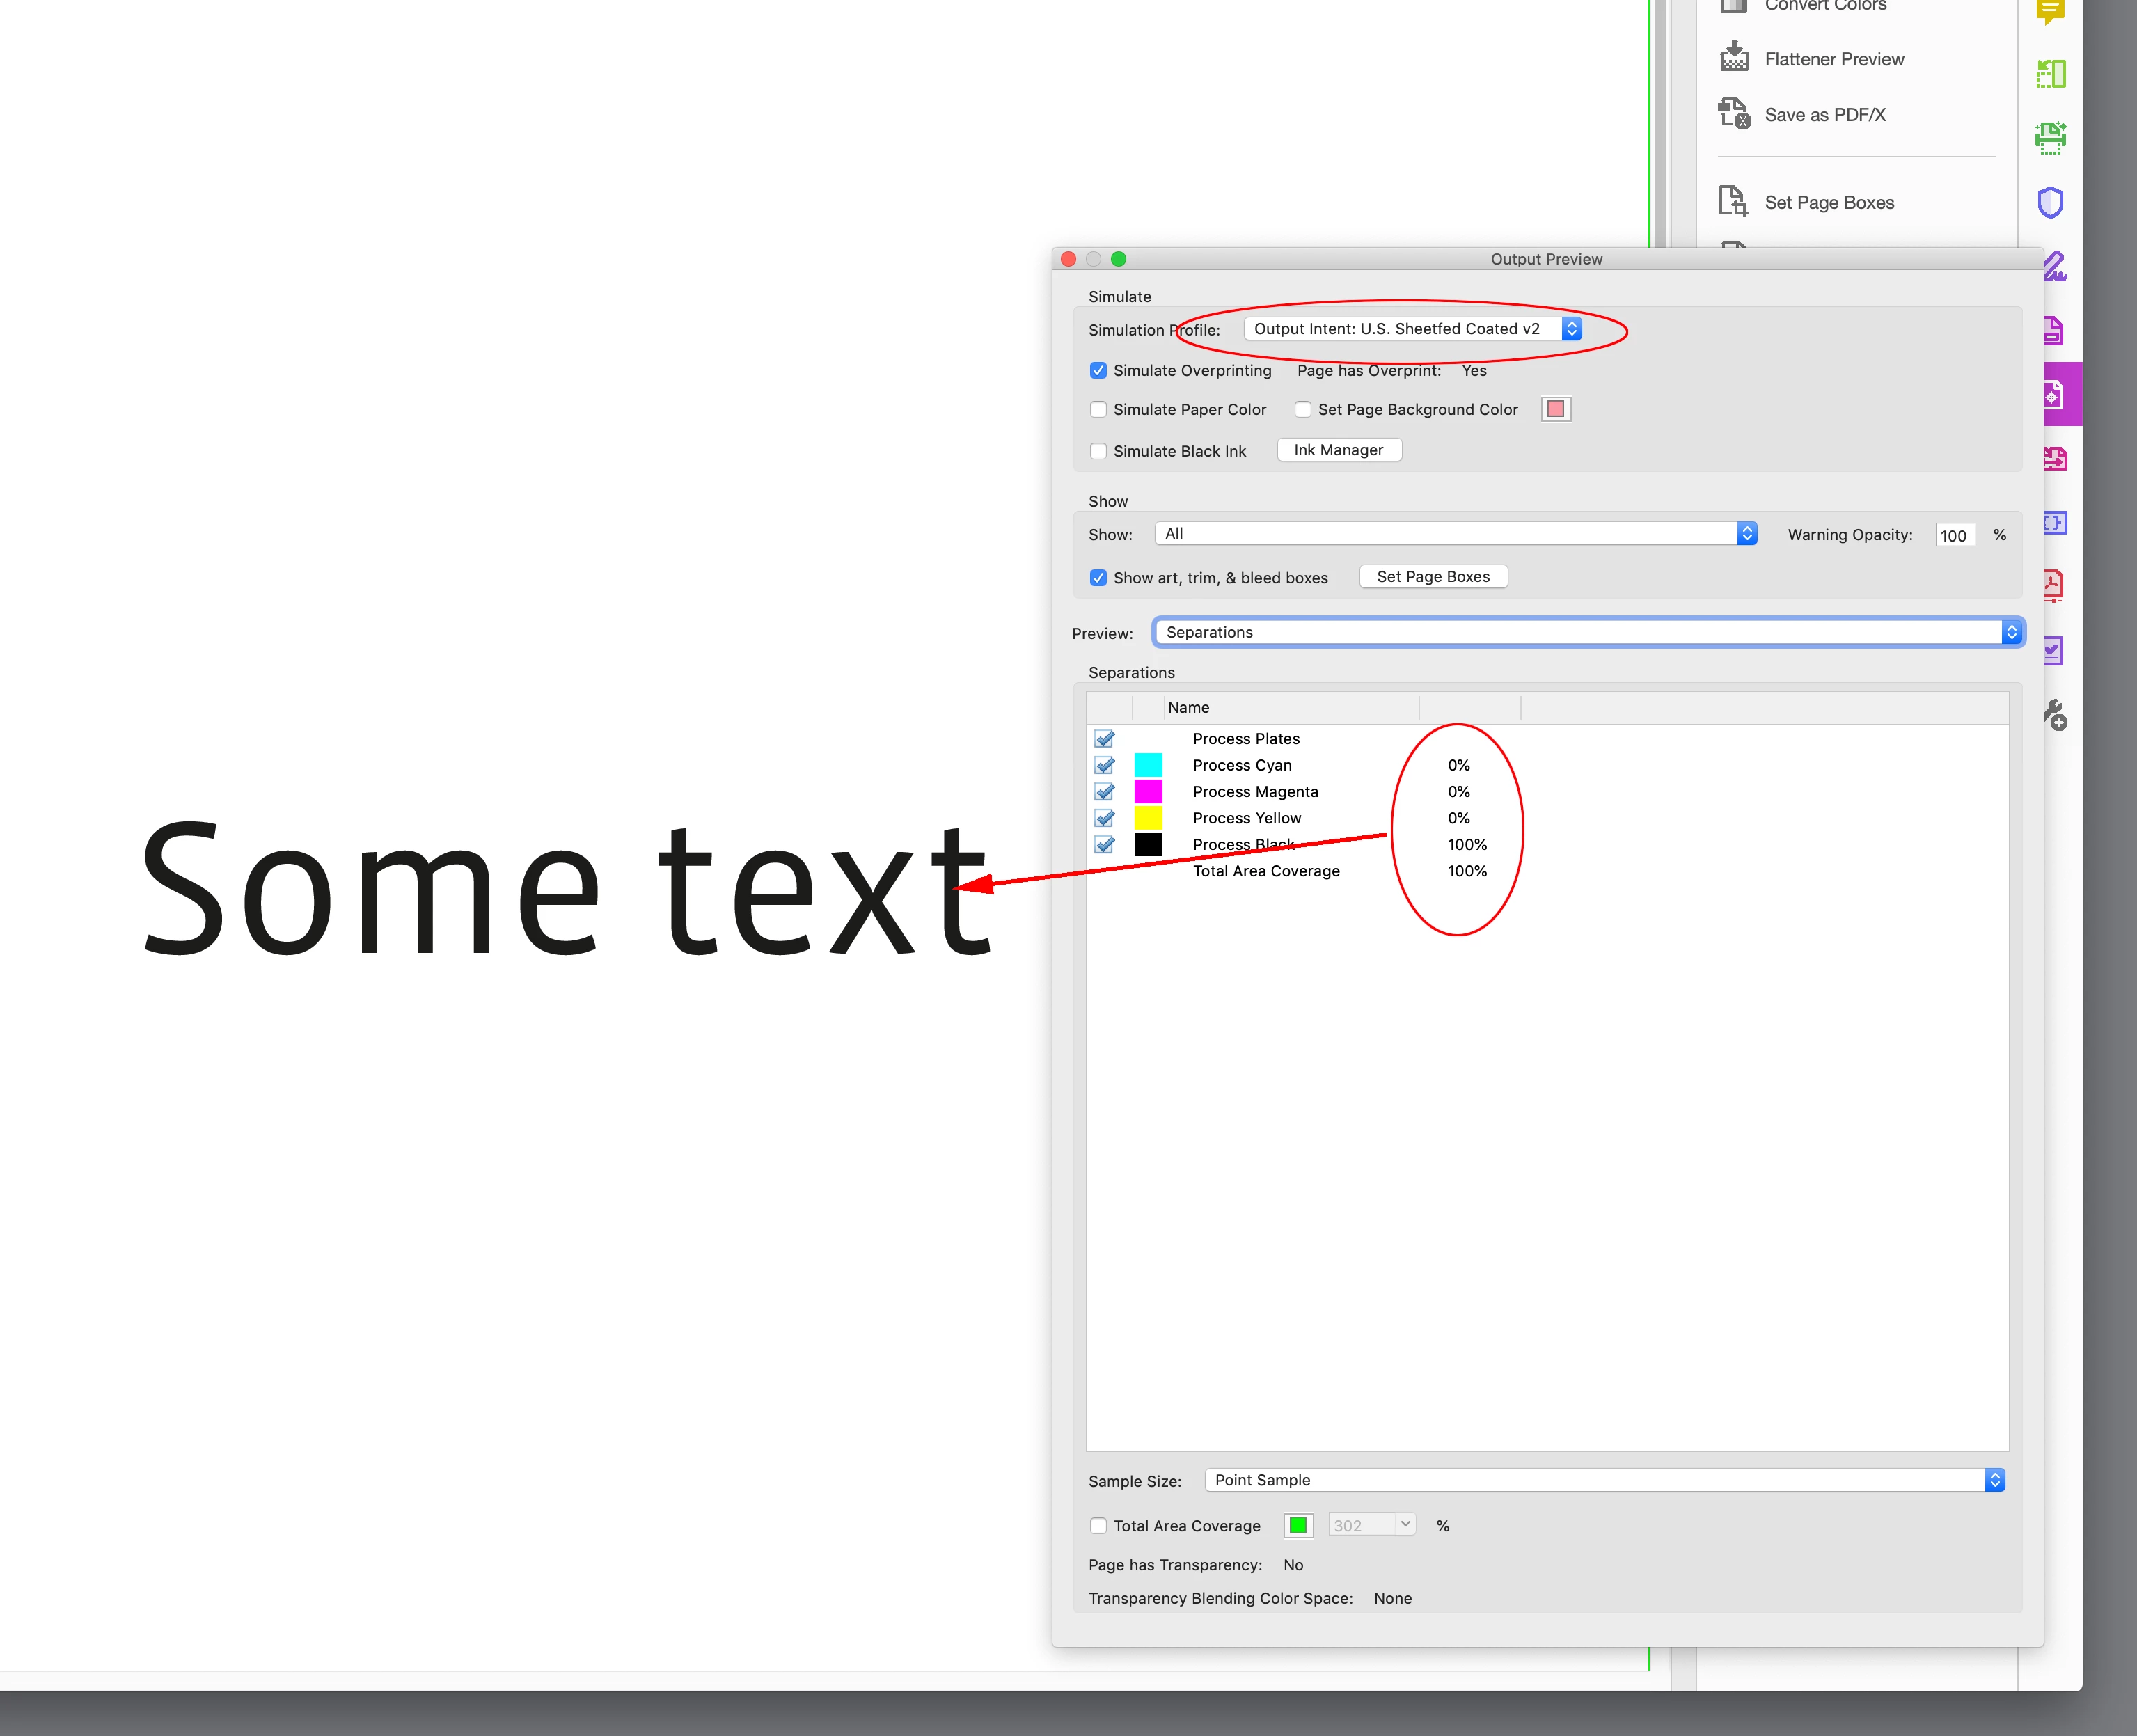The height and width of the screenshot is (1736, 2137).
Task: Open the Simulation Profile dropdown
Action: point(1412,329)
